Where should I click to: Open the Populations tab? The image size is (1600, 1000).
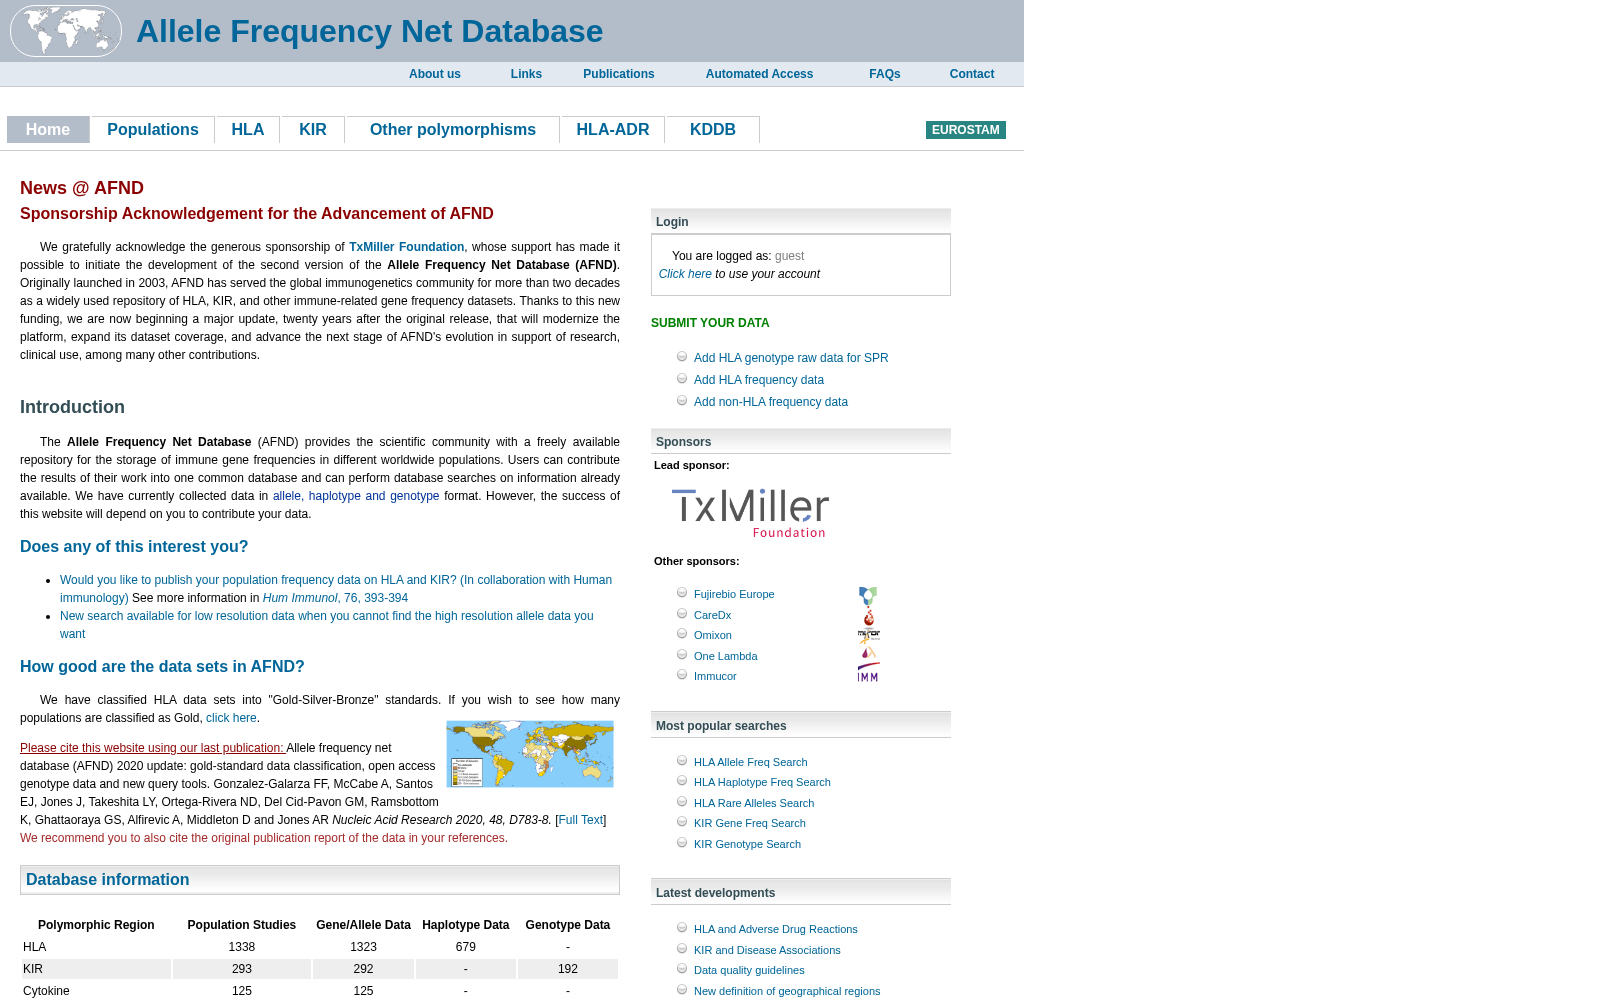click(x=153, y=130)
